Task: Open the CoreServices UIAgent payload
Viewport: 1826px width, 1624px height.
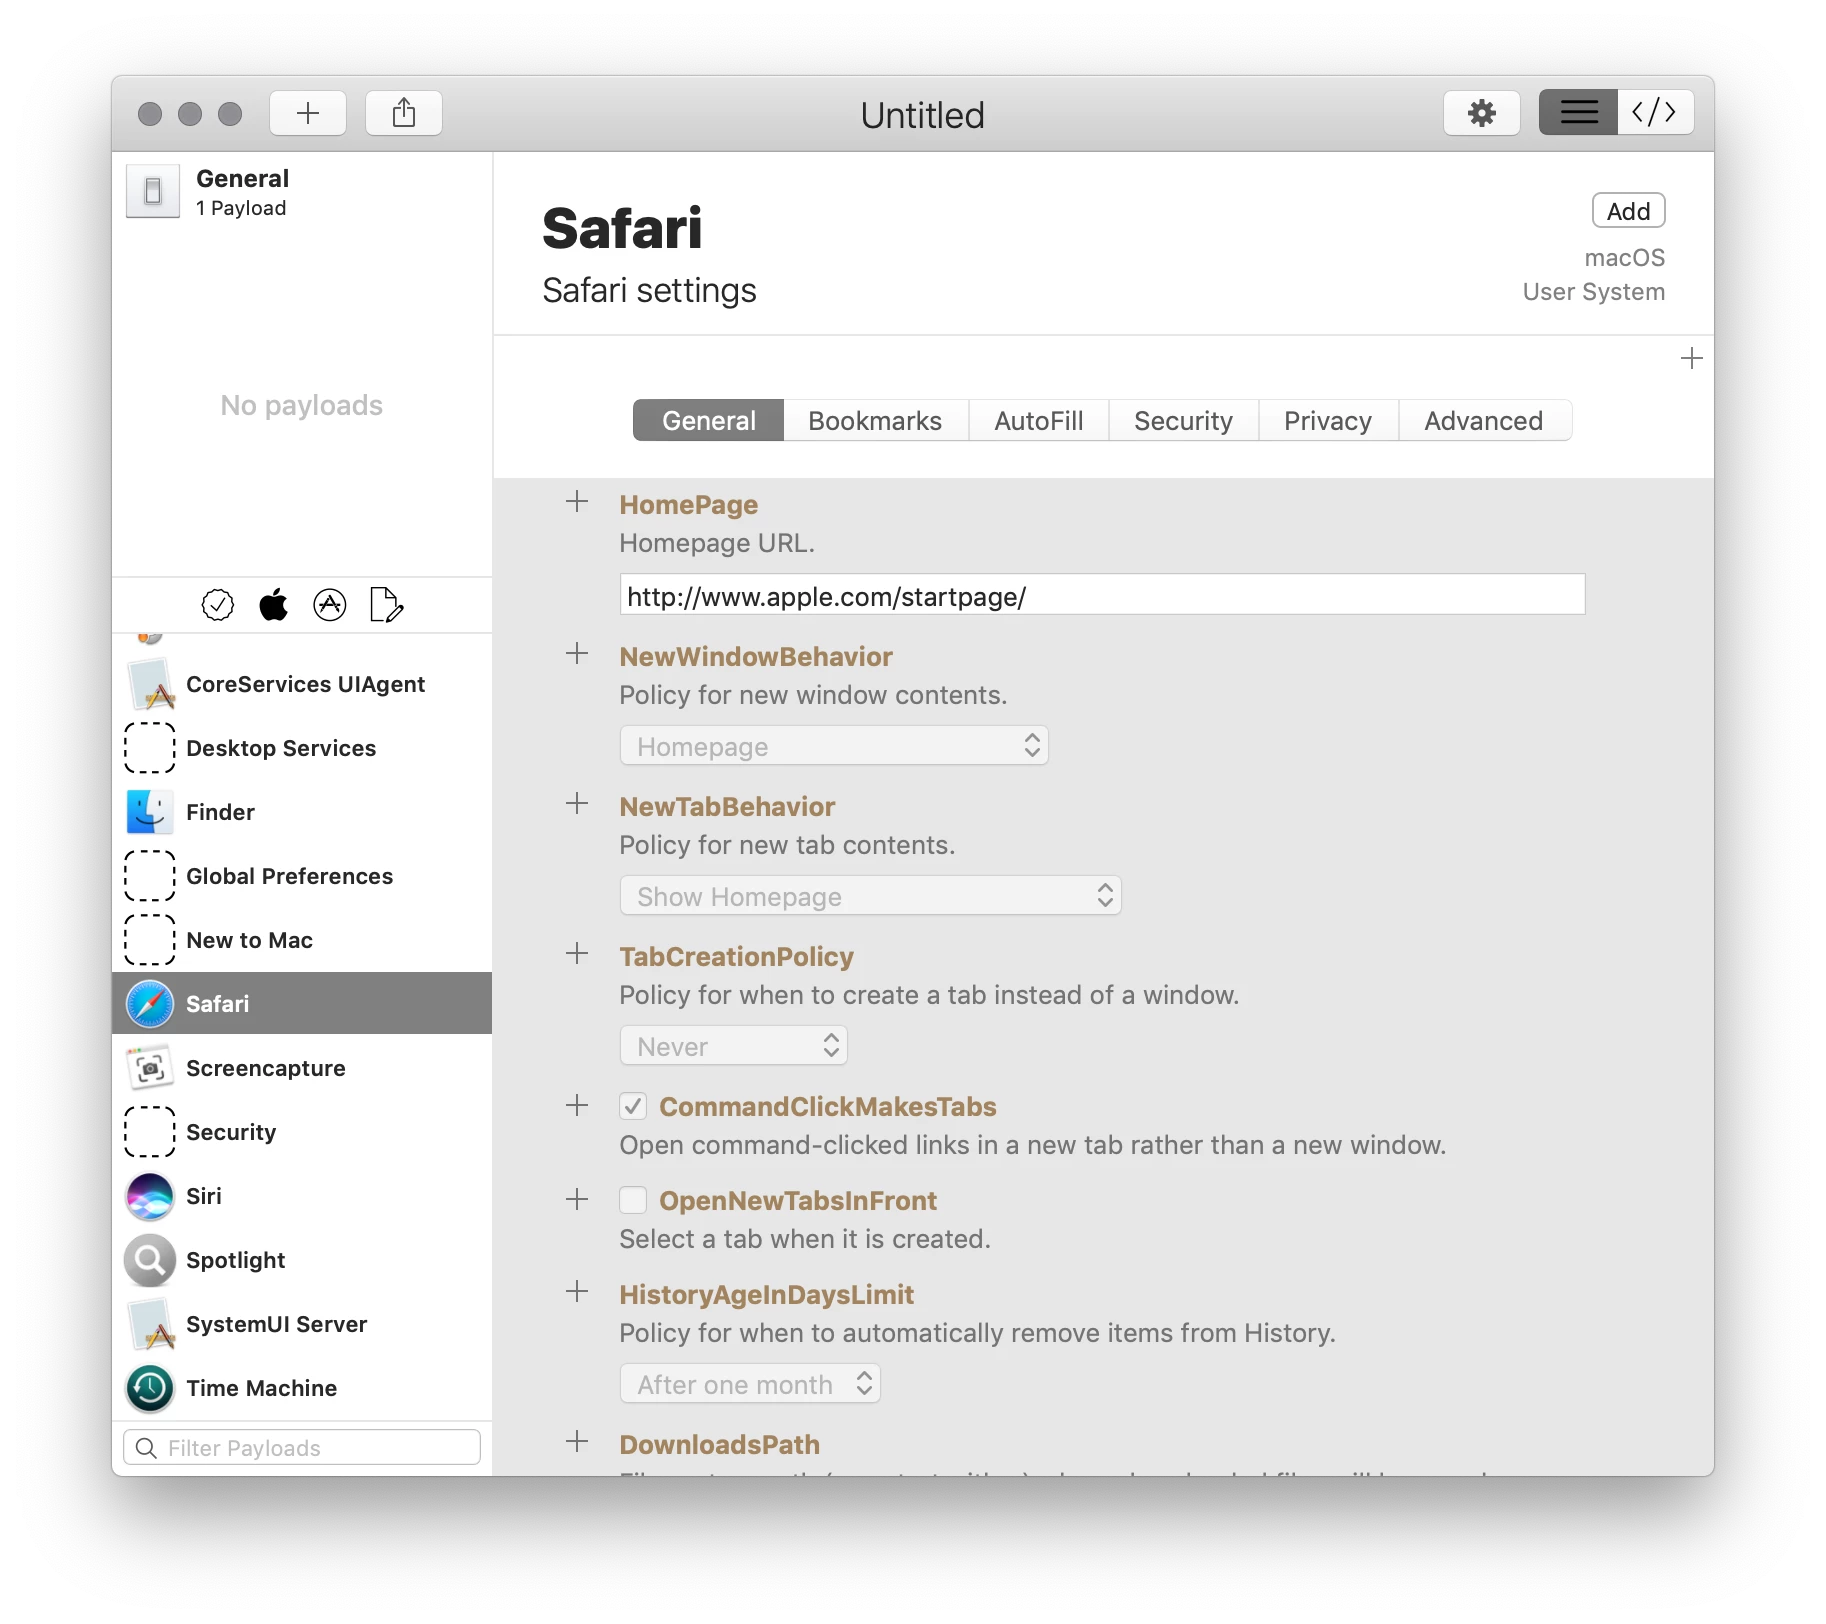Action: [x=302, y=684]
